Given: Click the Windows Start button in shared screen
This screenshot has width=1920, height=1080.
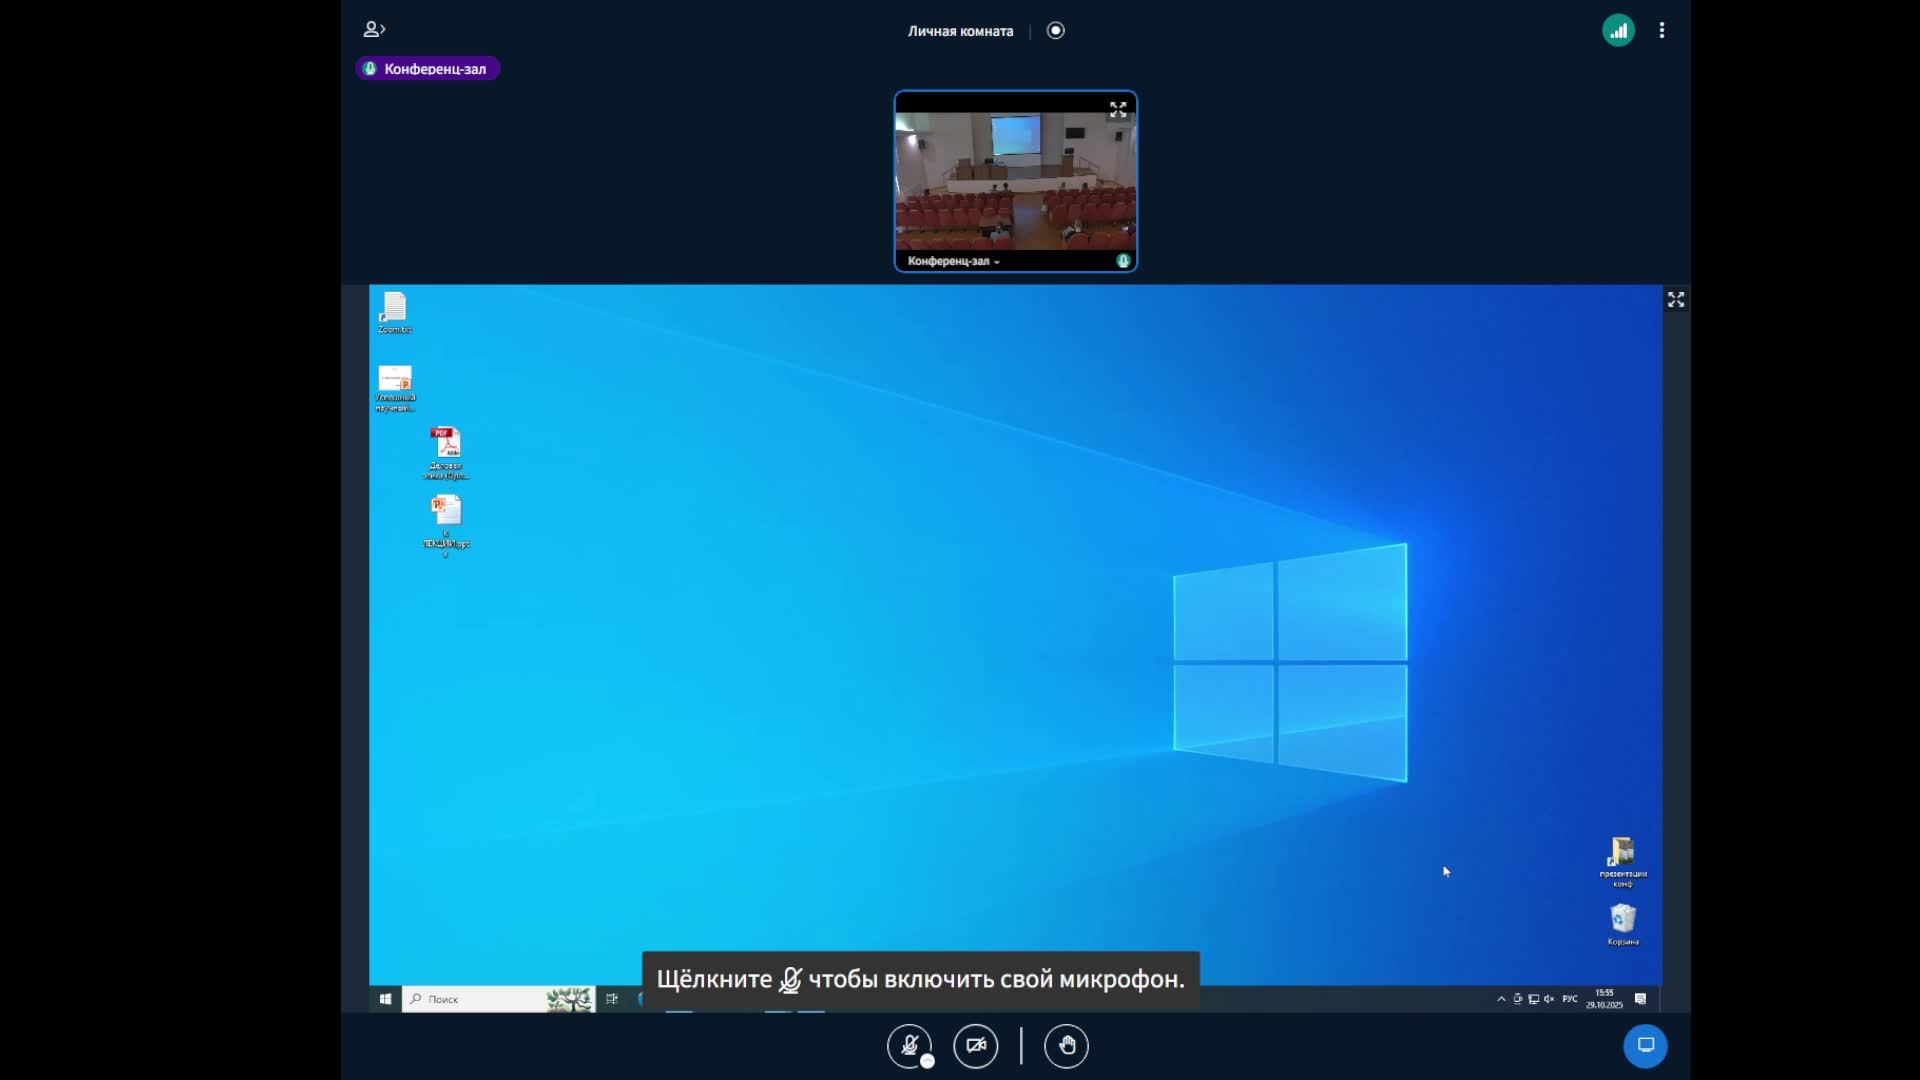Looking at the screenshot, I should 385,999.
